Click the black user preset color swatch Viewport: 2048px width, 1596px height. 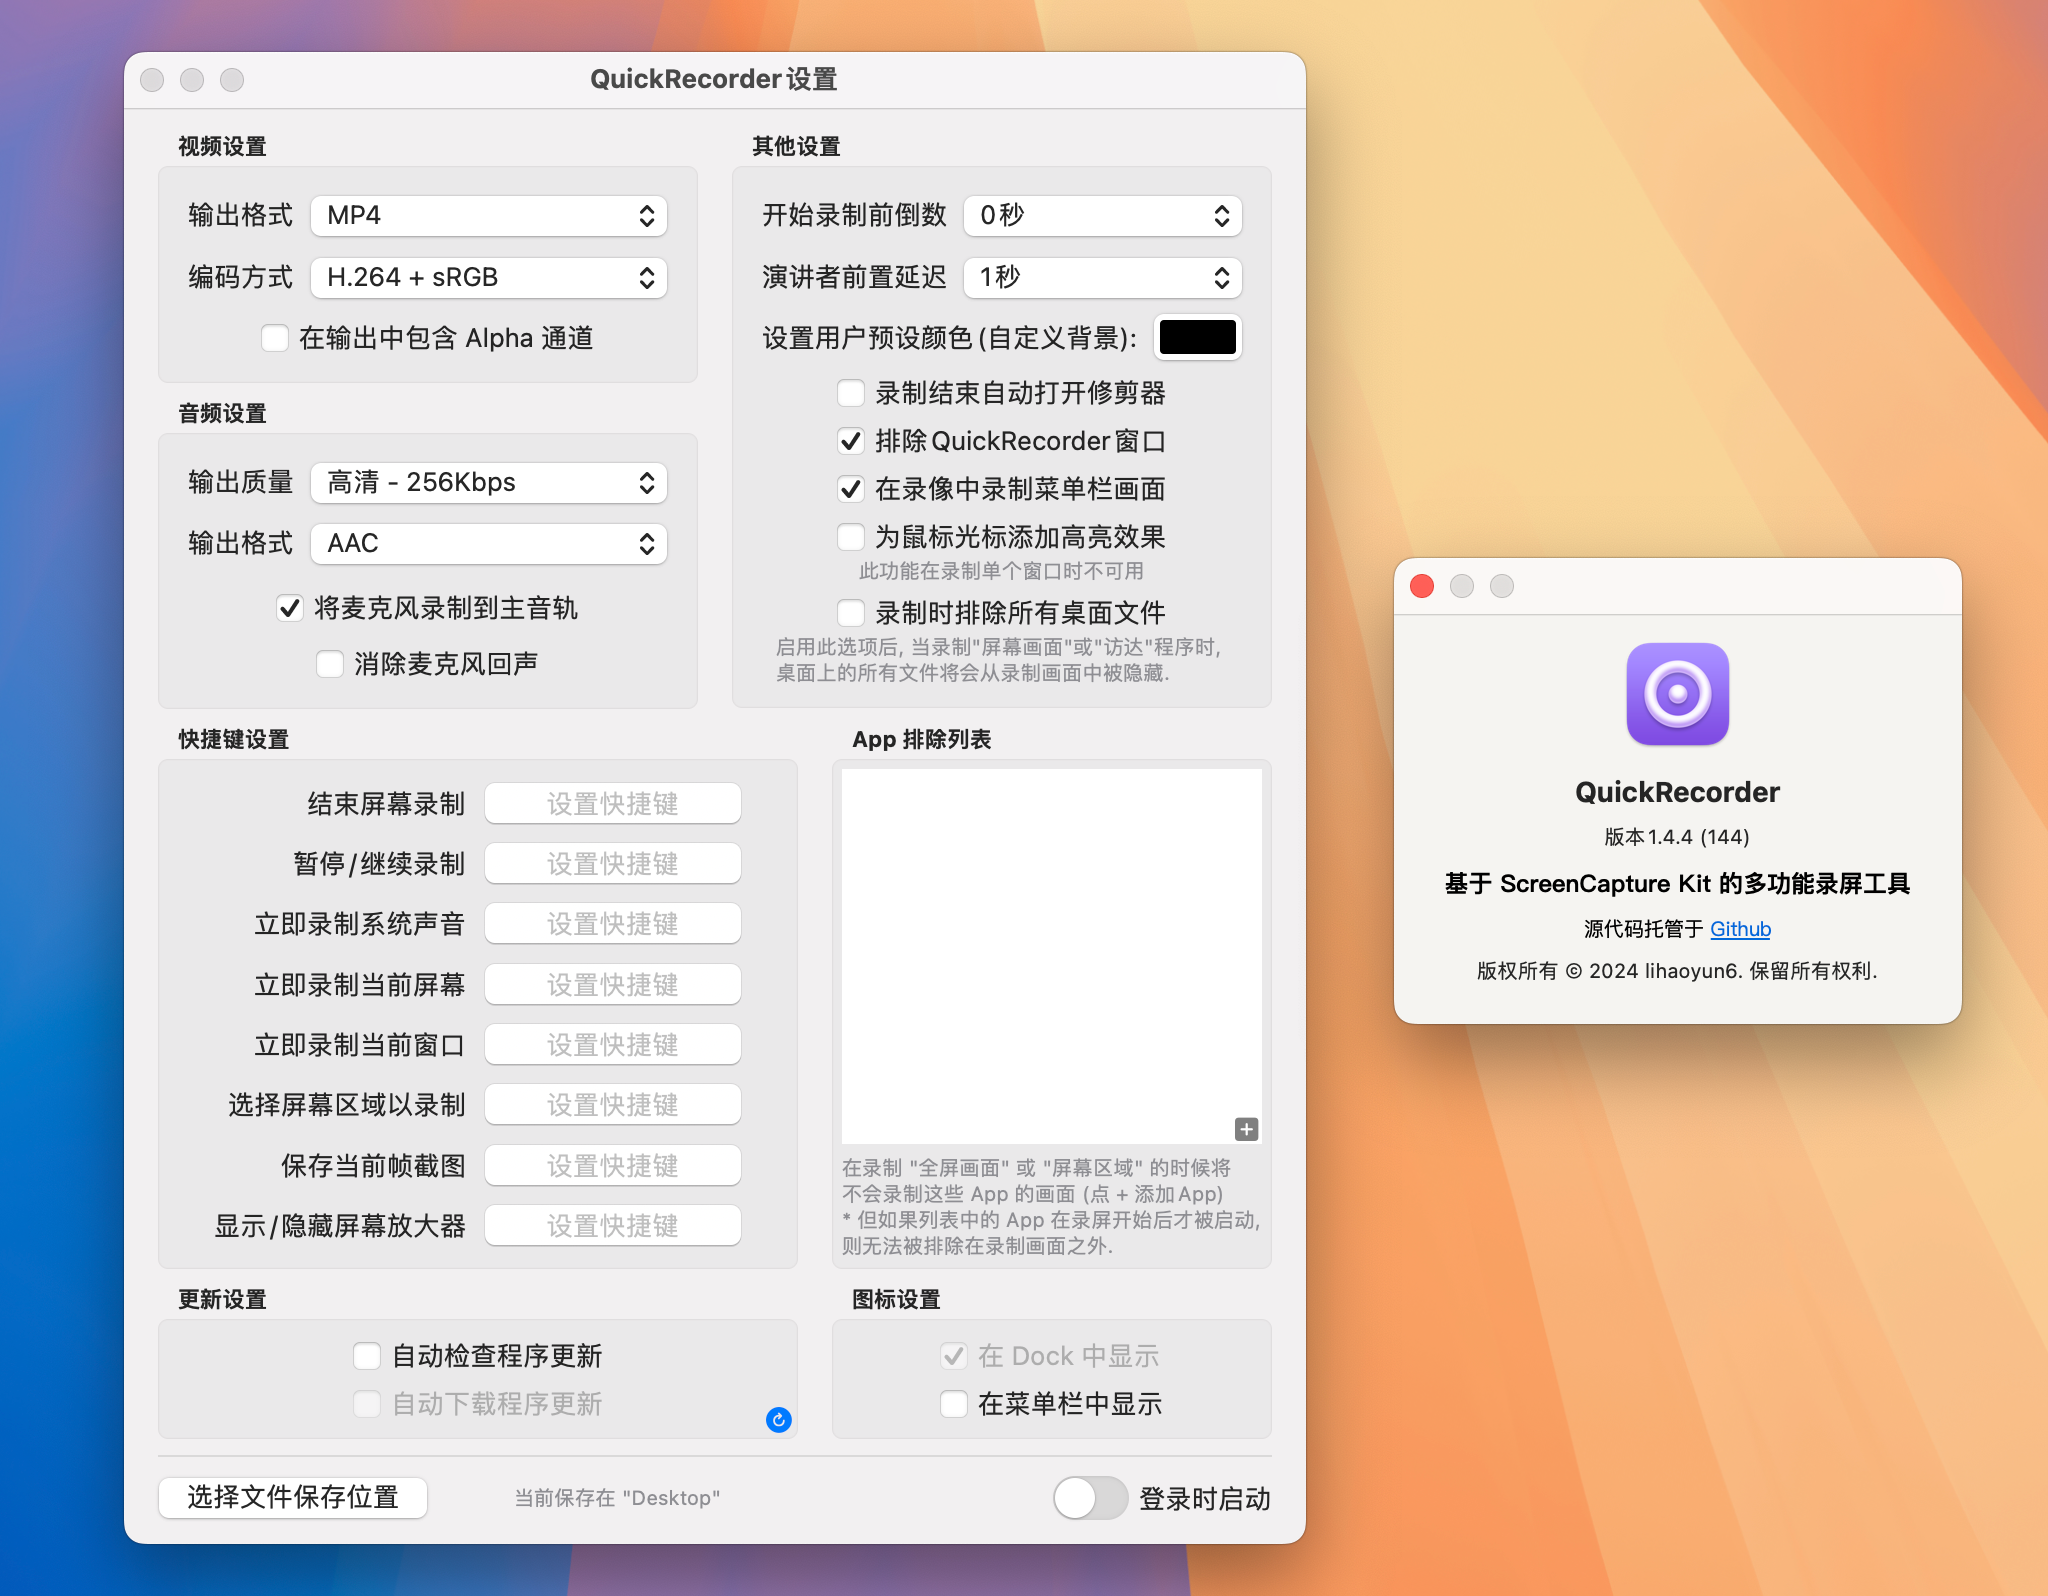point(1197,337)
